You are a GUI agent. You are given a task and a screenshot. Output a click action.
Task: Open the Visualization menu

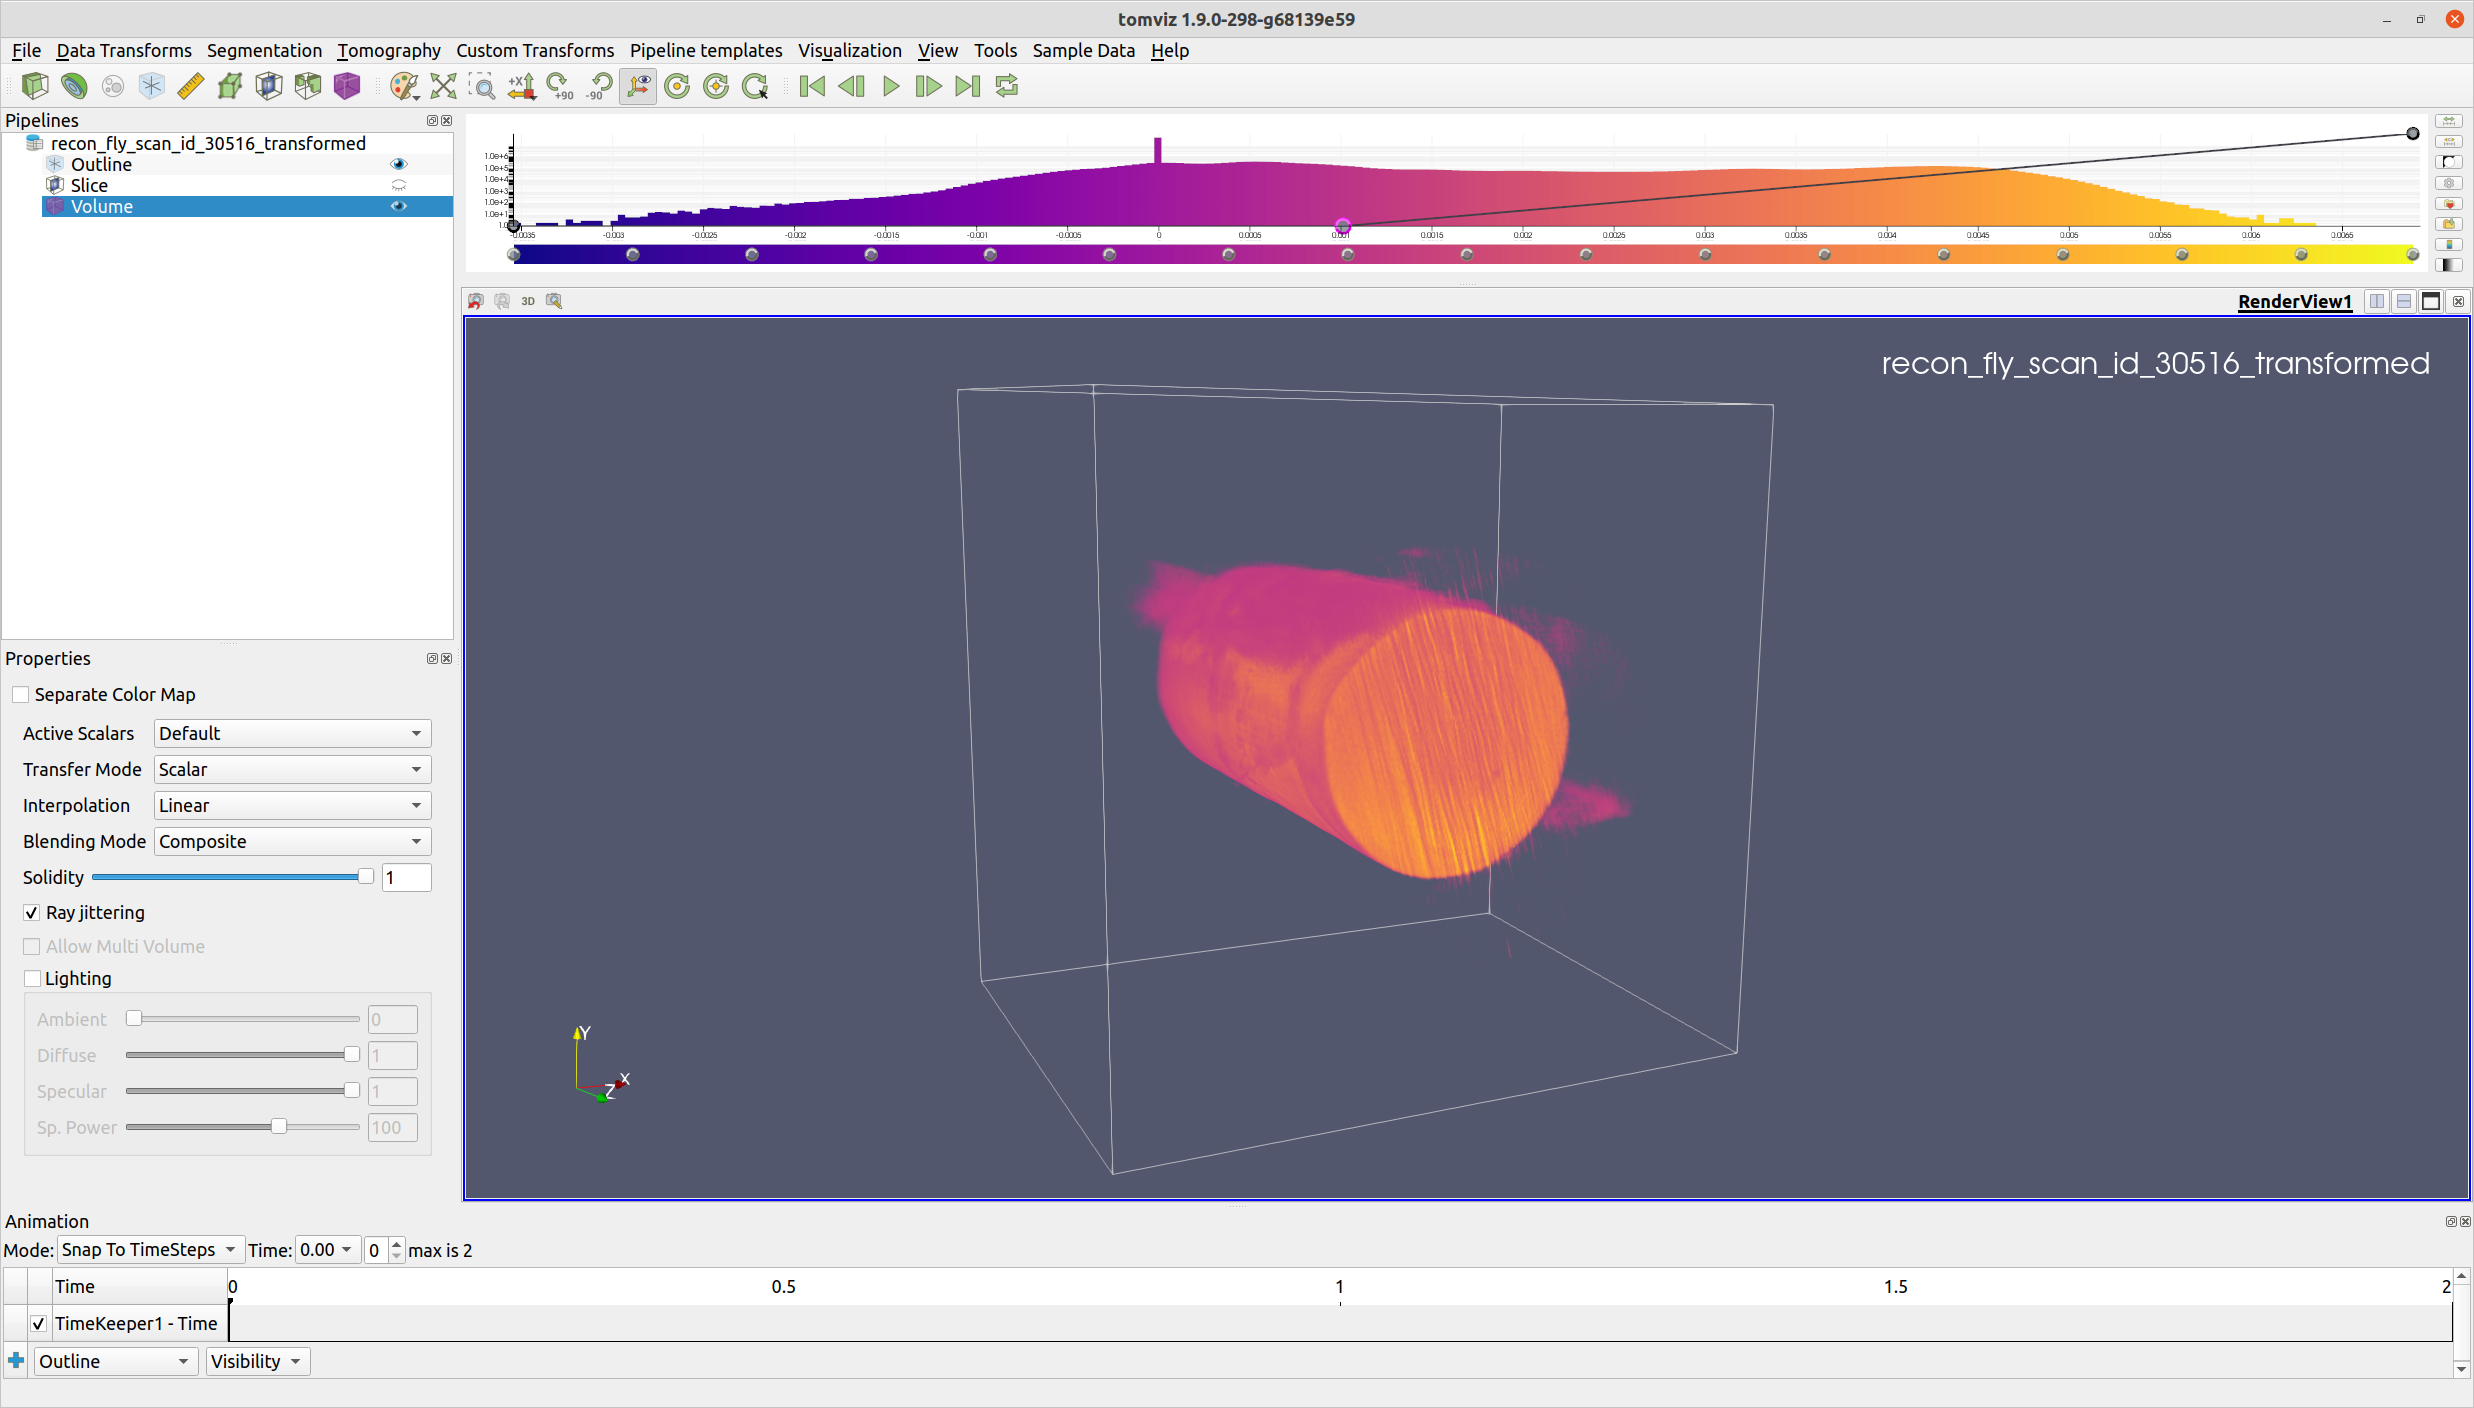pos(849,50)
